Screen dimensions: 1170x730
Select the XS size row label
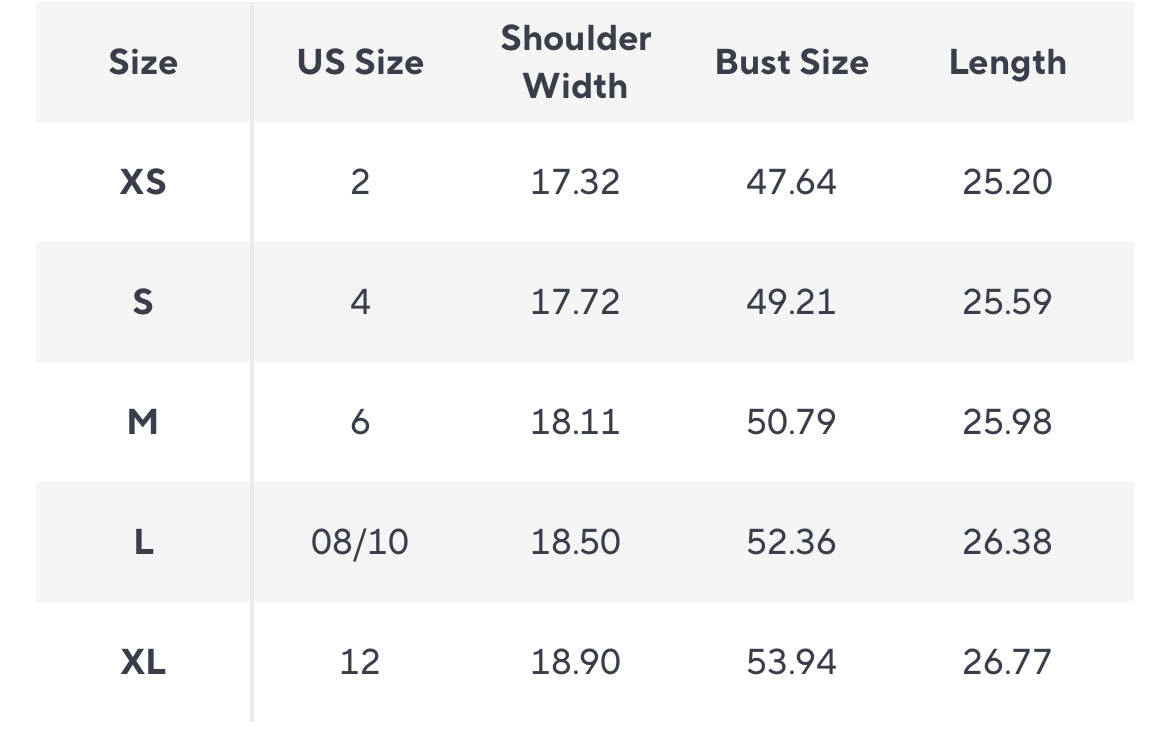(143, 182)
